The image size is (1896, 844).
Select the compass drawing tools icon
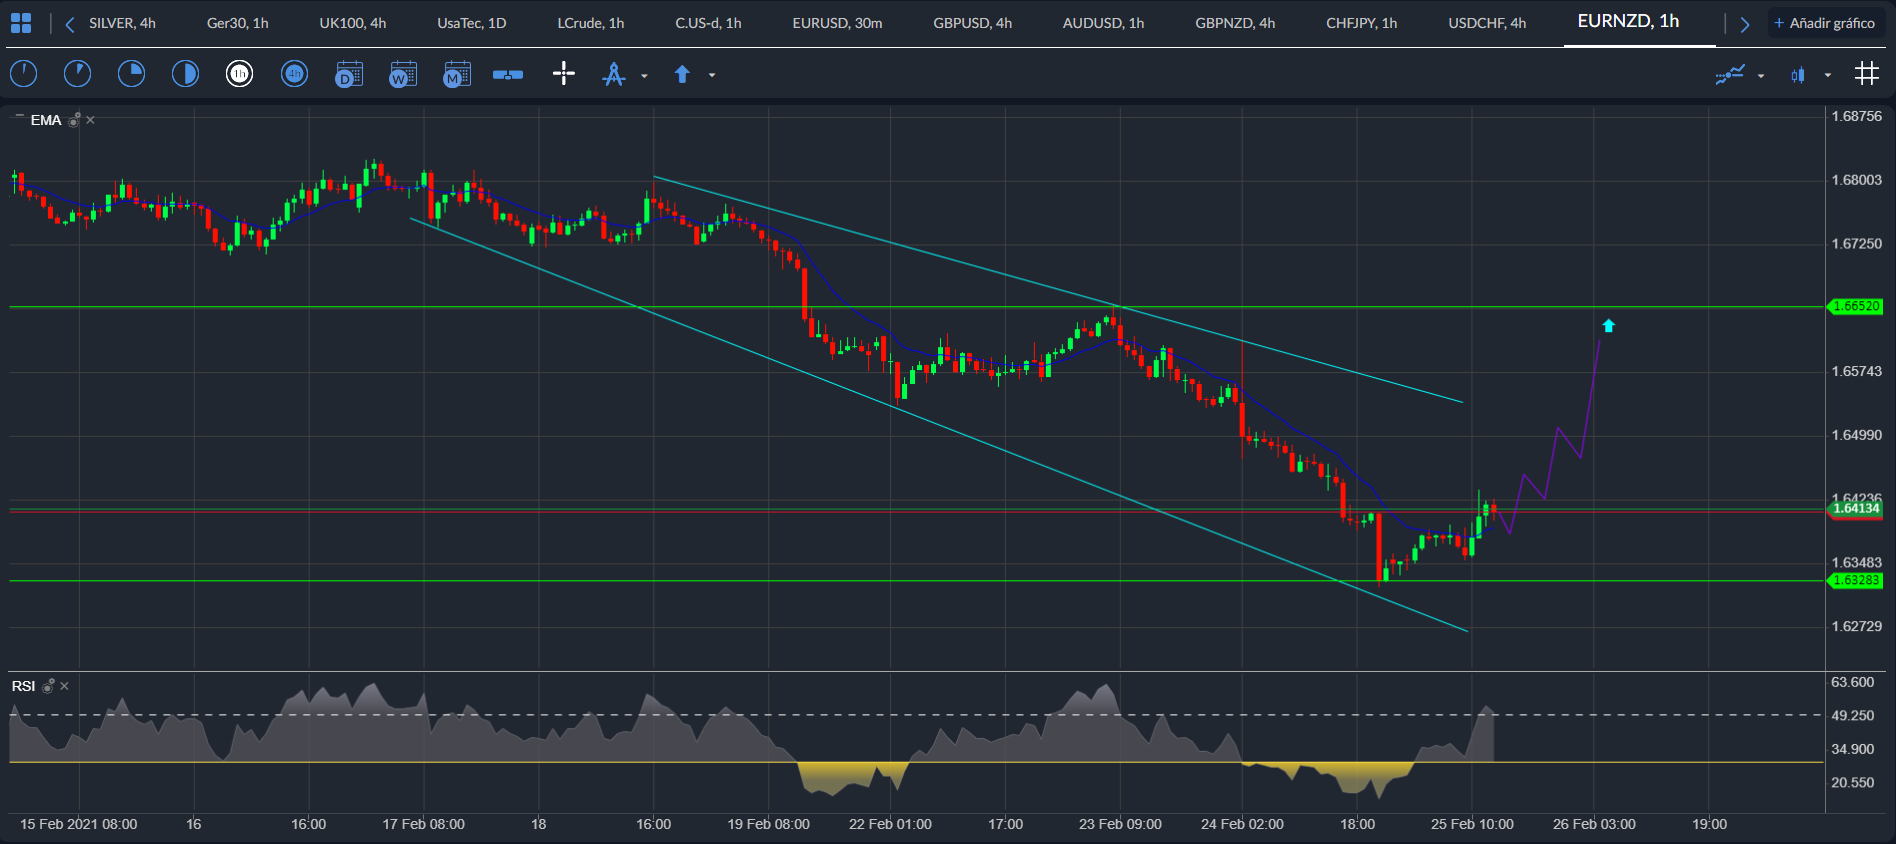[614, 74]
